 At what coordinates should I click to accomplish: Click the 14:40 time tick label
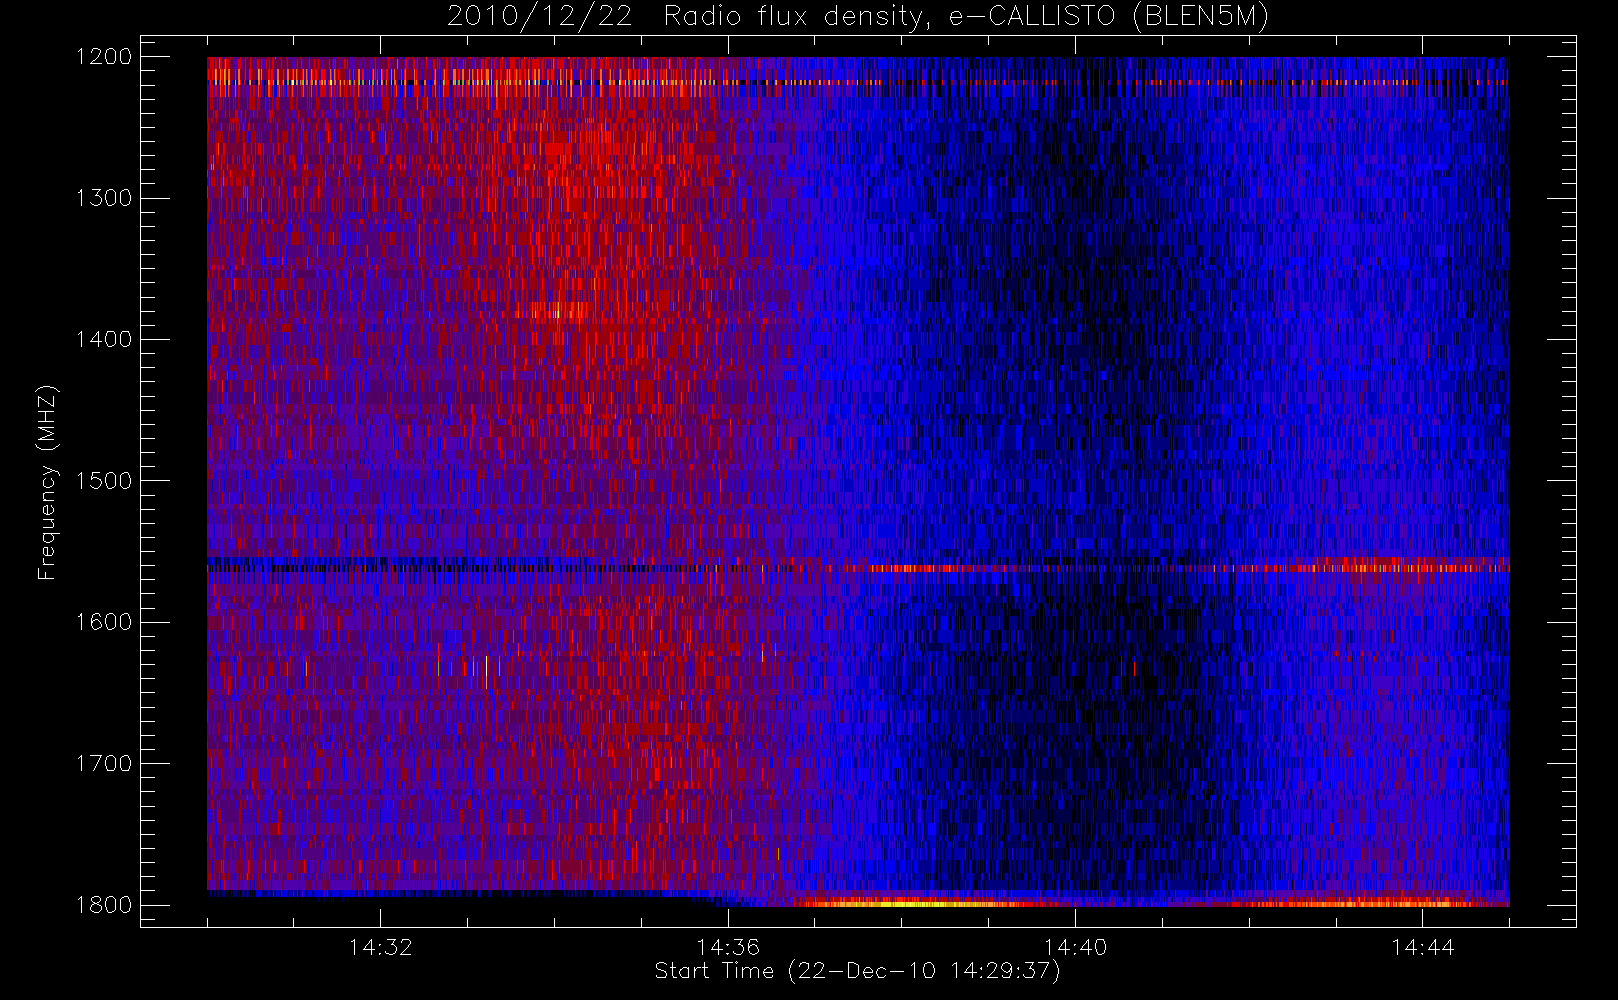(1075, 947)
